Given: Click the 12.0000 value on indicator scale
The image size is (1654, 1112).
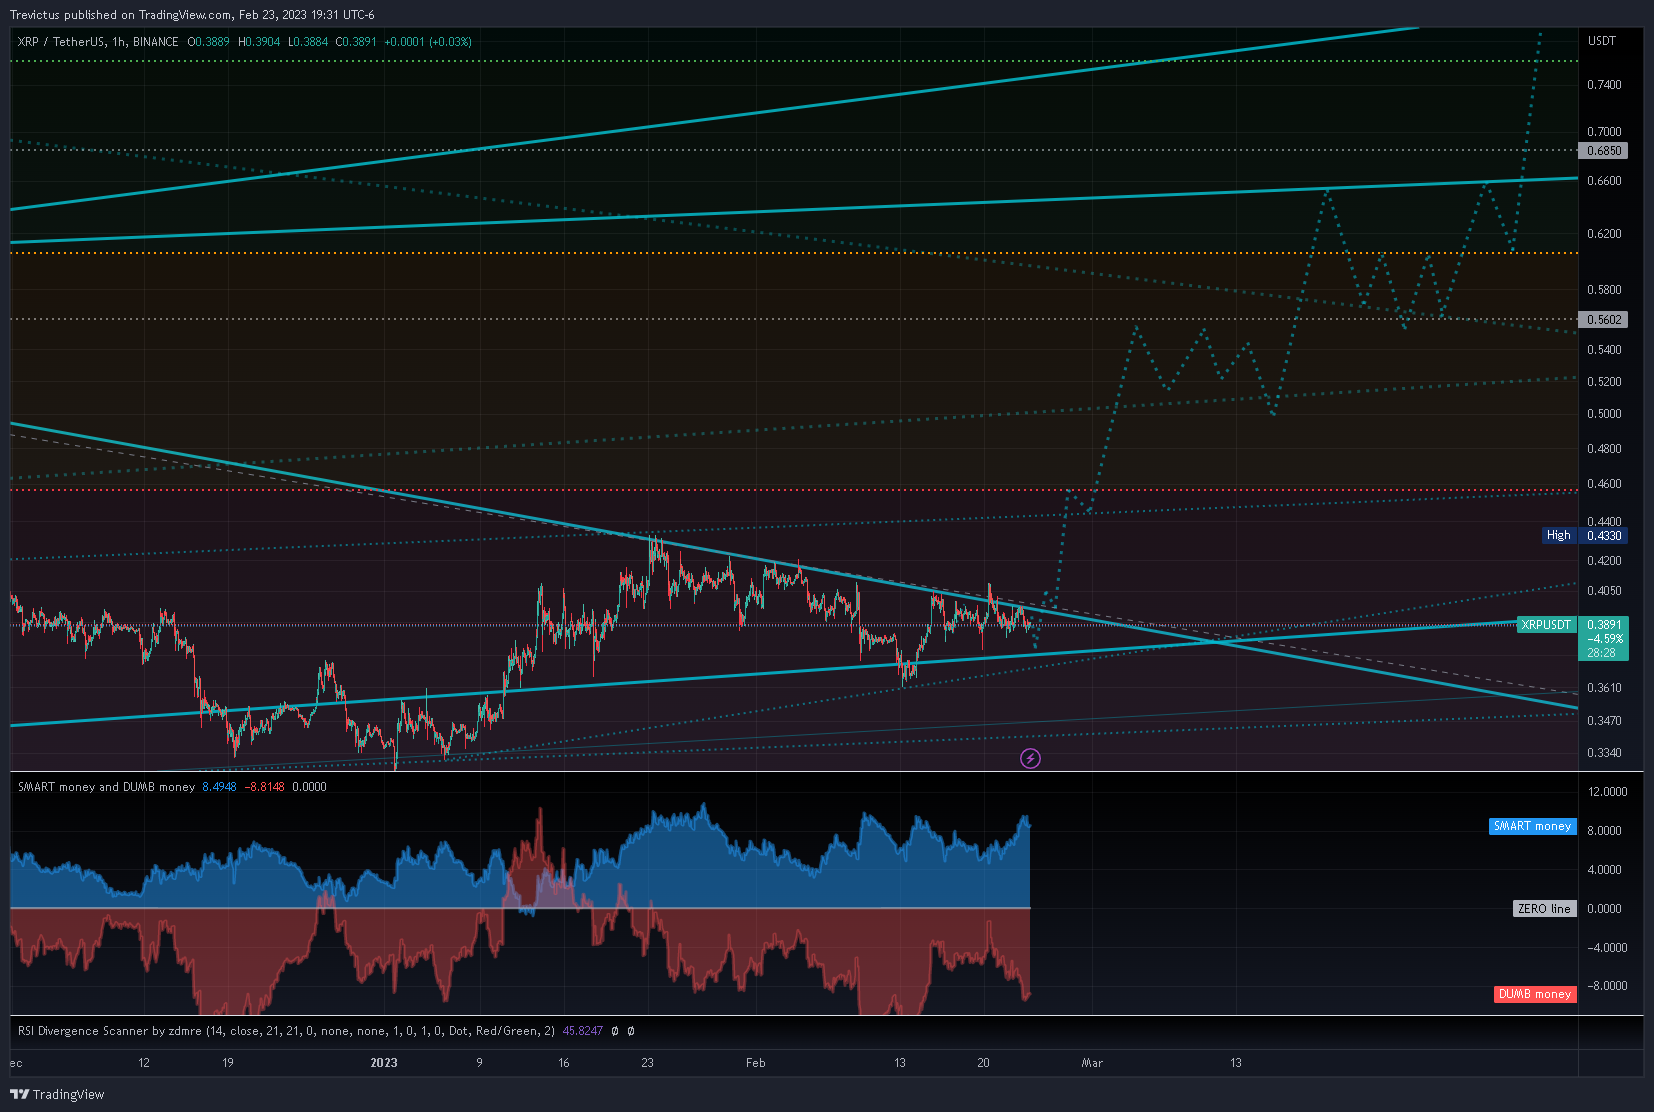Looking at the screenshot, I should coord(1607,792).
